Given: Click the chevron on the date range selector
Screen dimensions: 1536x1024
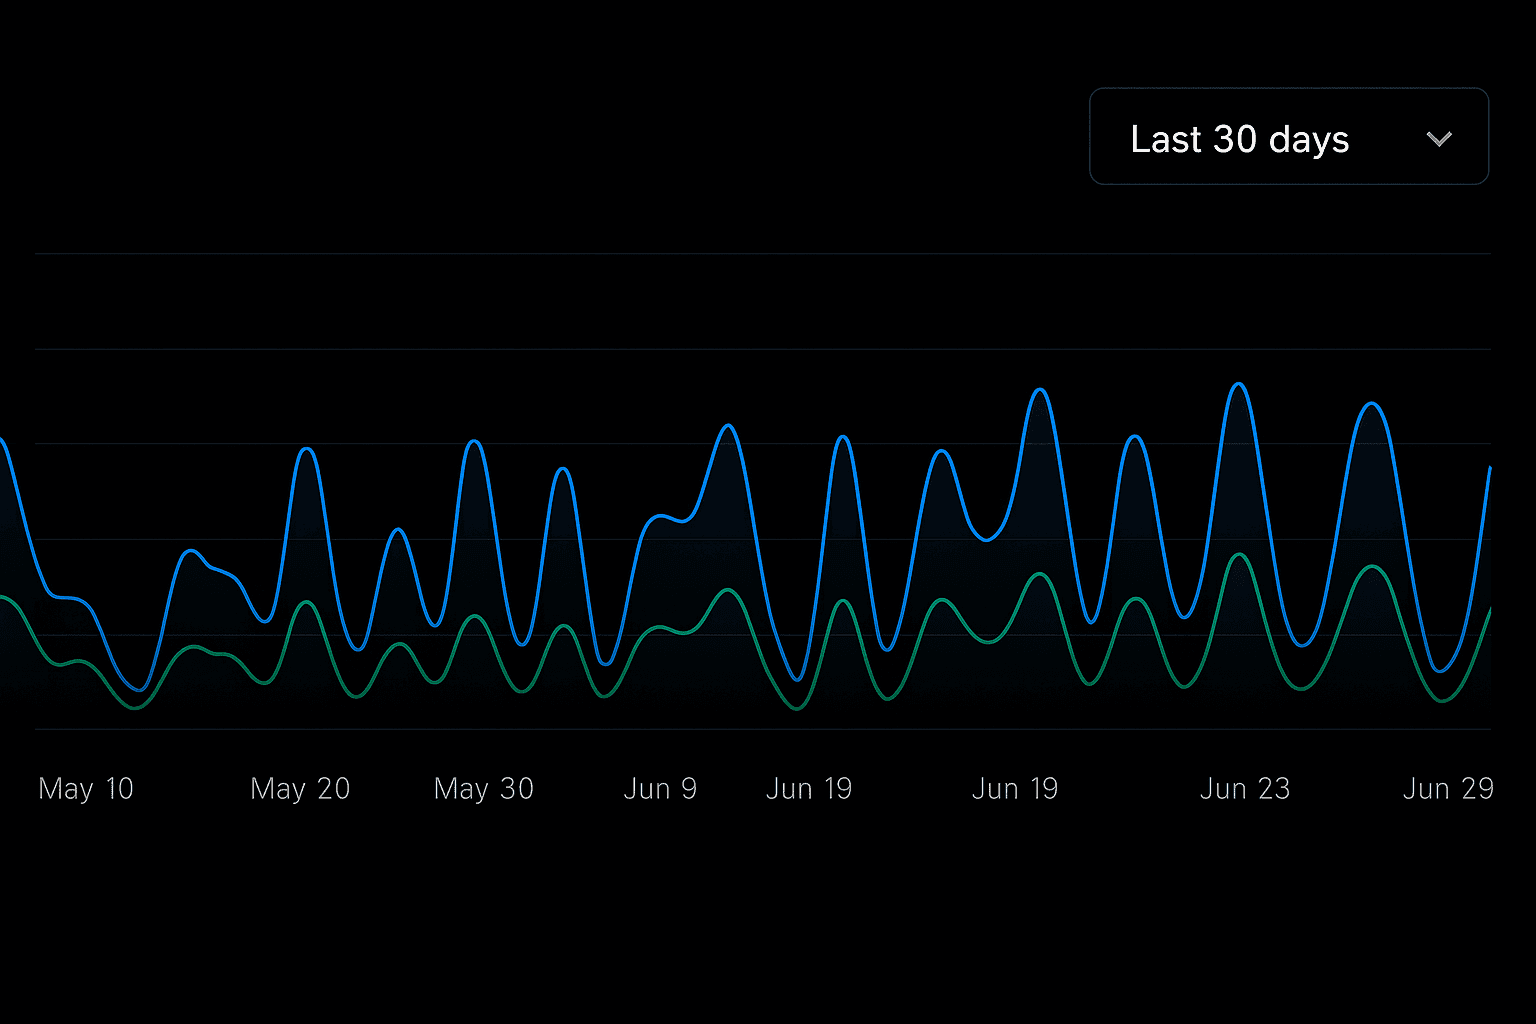Looking at the screenshot, I should click(1440, 139).
